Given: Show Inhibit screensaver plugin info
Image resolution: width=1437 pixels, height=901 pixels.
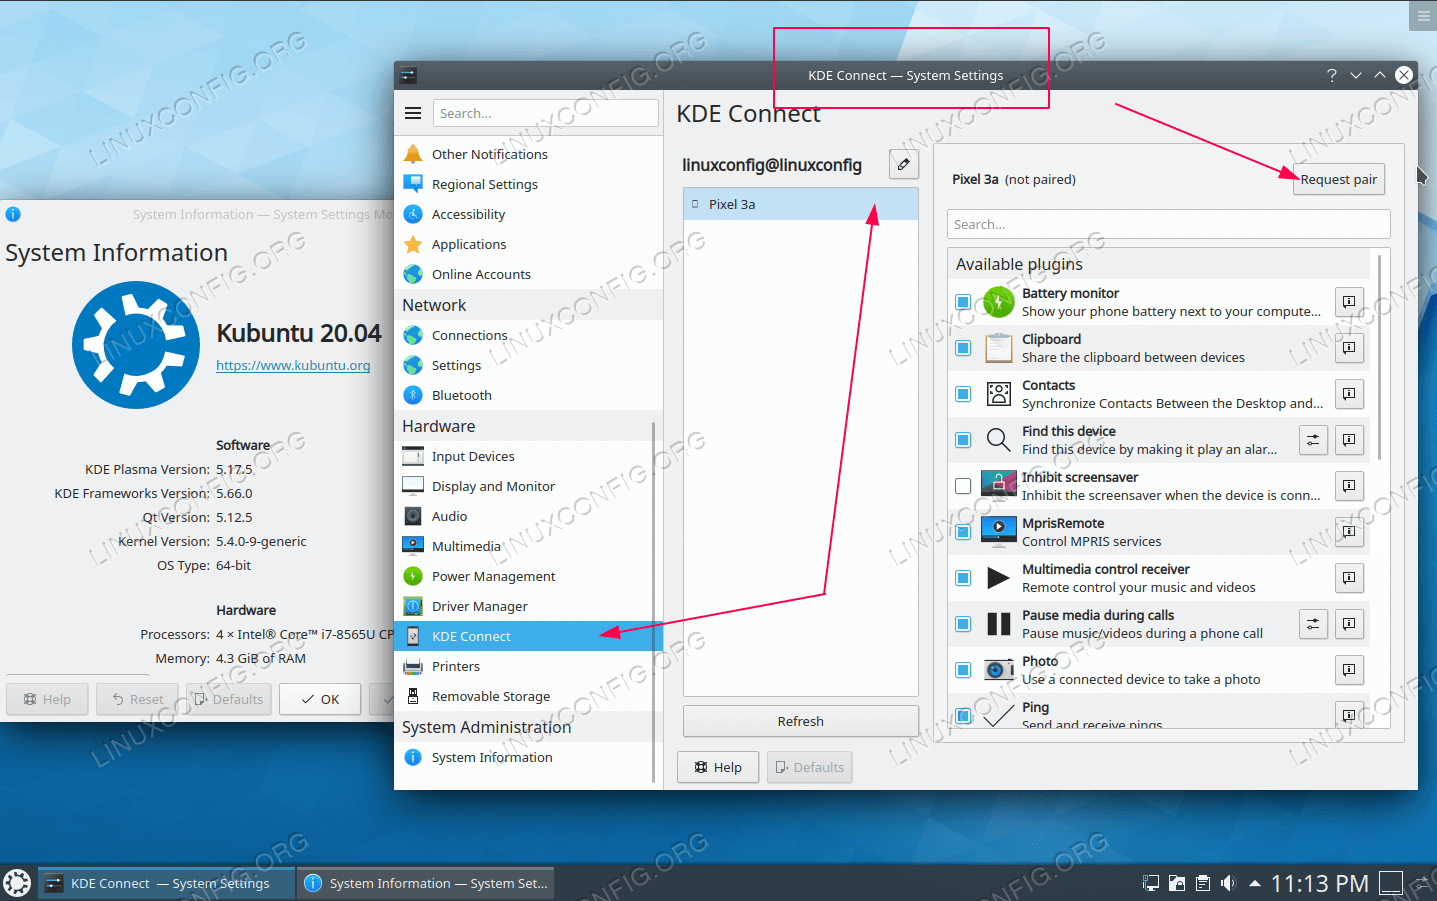Looking at the screenshot, I should (1349, 485).
